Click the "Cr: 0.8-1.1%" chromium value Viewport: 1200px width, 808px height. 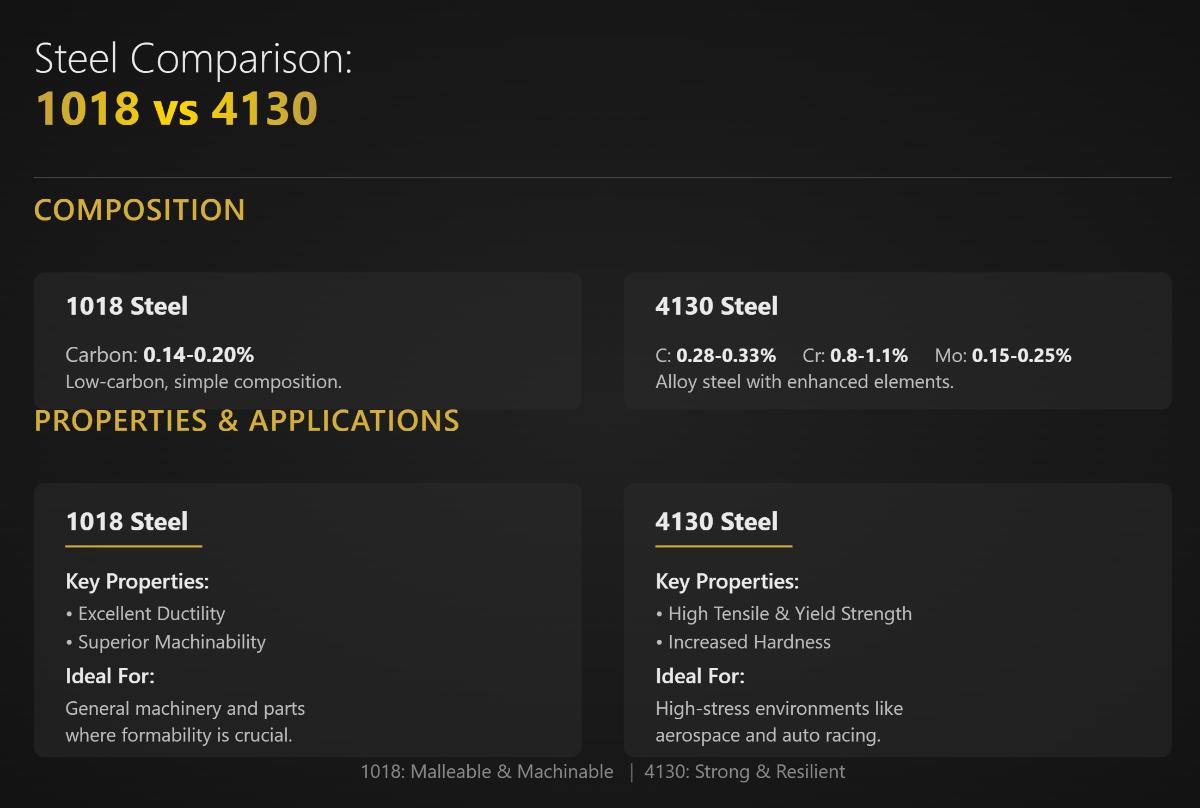pos(855,356)
